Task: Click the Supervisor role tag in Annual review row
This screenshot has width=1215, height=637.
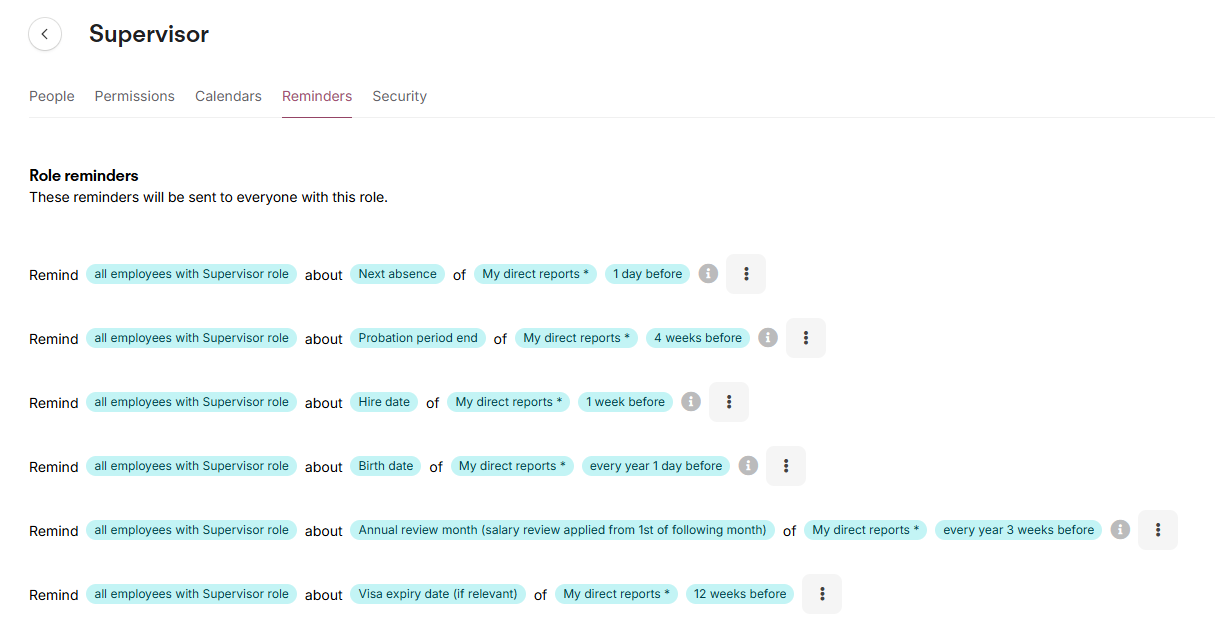Action: tap(192, 530)
